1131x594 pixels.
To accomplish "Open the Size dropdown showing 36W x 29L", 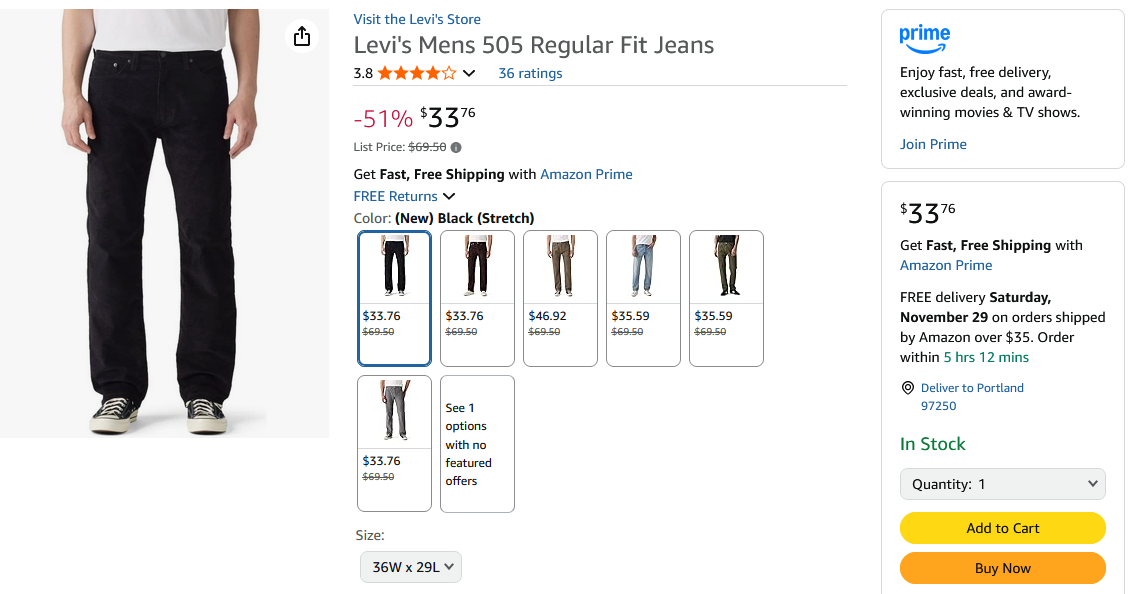I will 410,566.
